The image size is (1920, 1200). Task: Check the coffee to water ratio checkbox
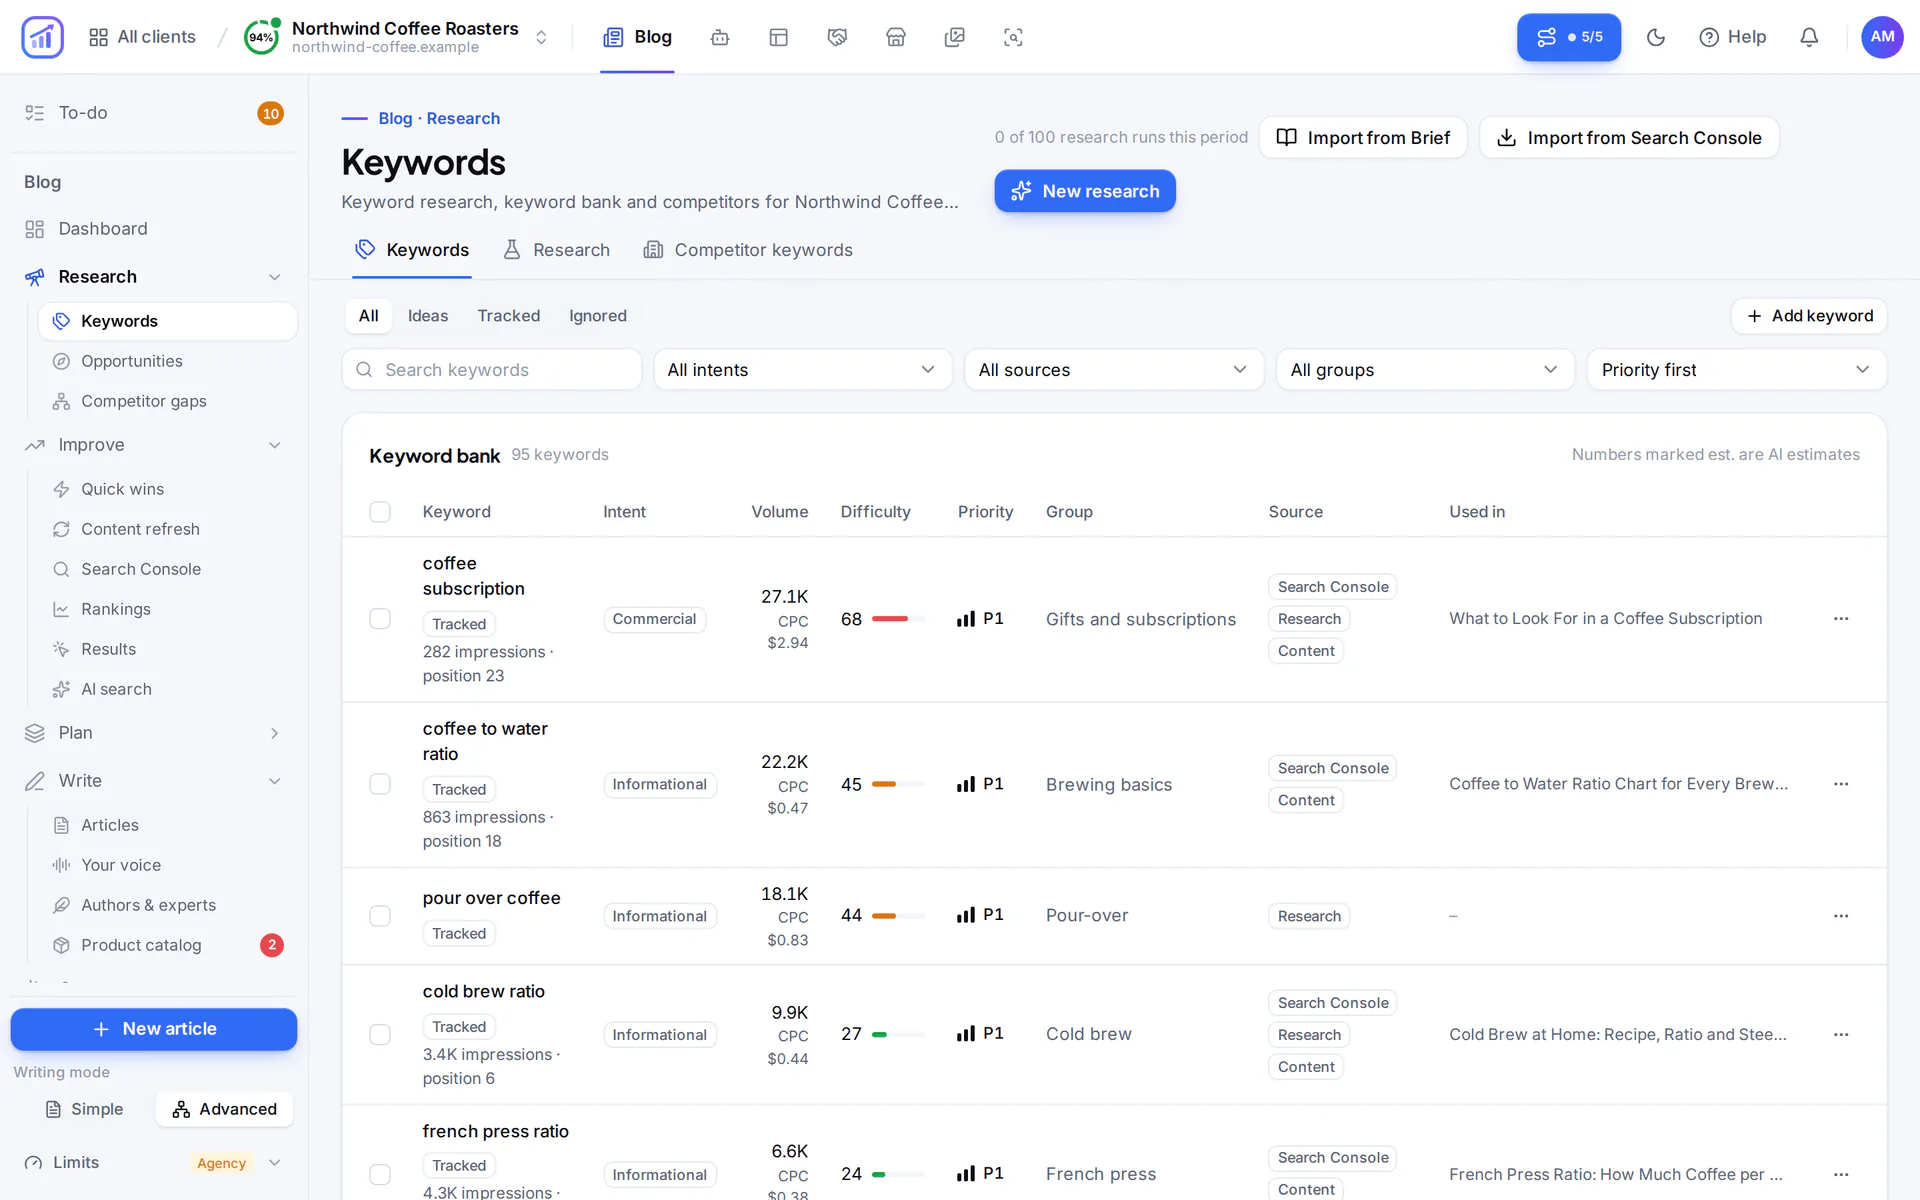(380, 784)
